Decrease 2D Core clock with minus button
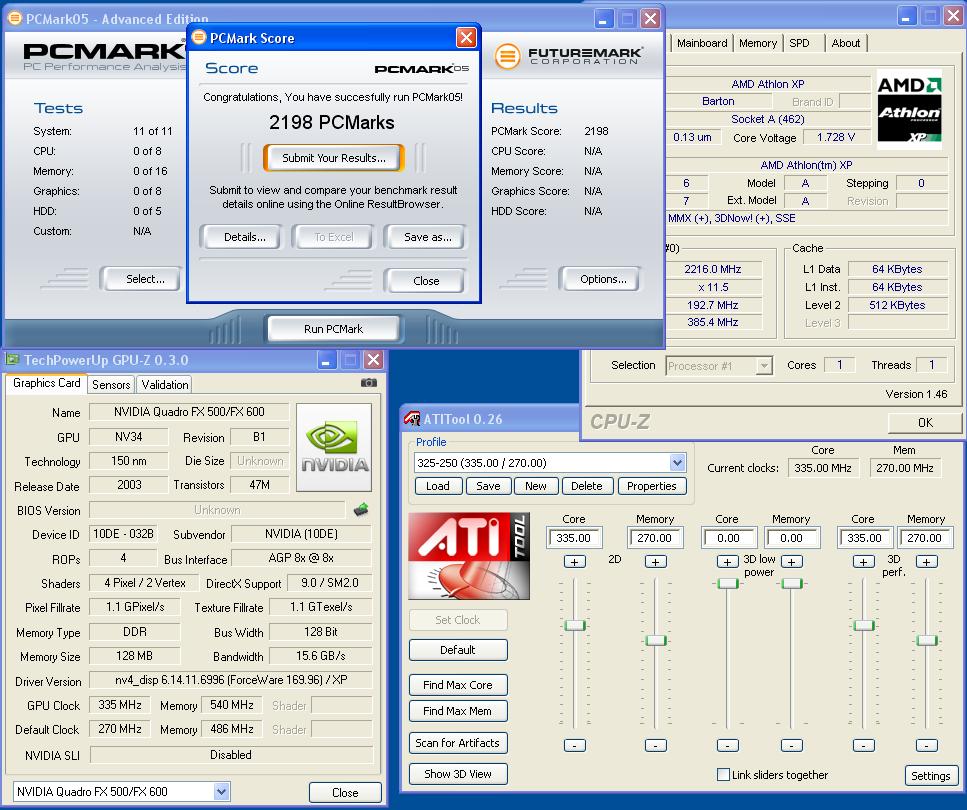This screenshot has height=810, width=967. pos(575,745)
